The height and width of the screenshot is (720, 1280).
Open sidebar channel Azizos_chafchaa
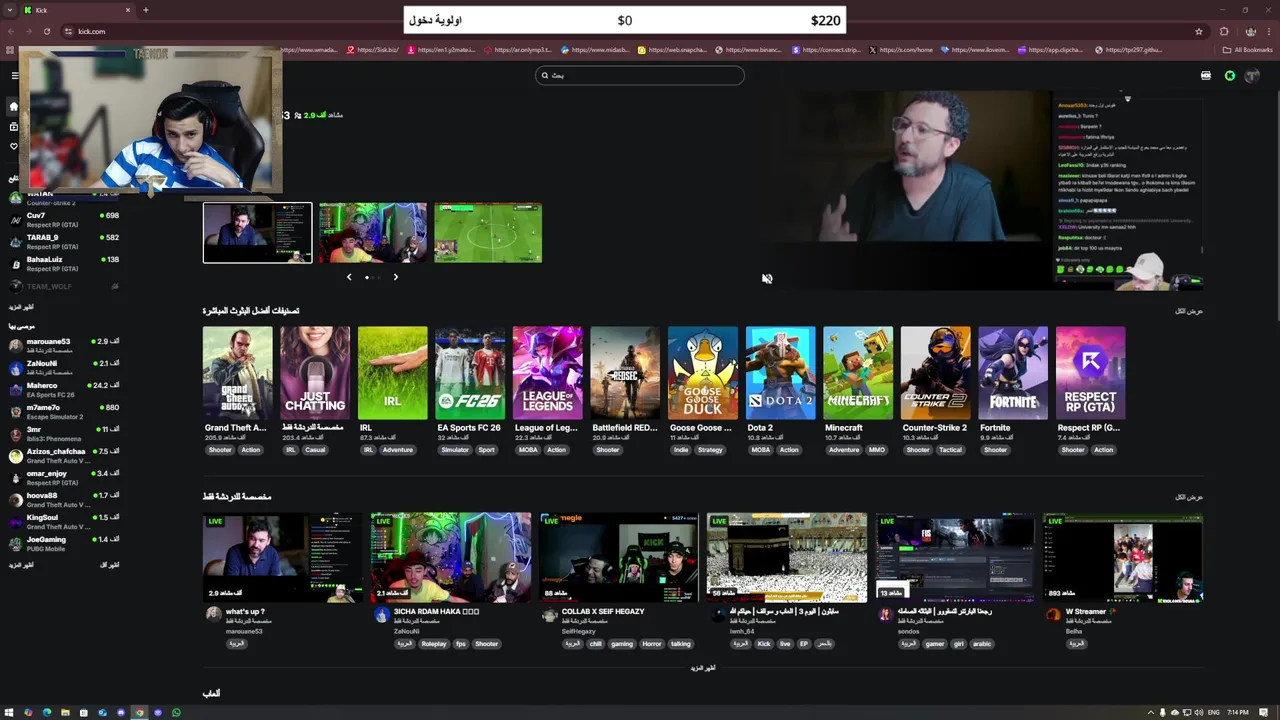click(x=64, y=455)
